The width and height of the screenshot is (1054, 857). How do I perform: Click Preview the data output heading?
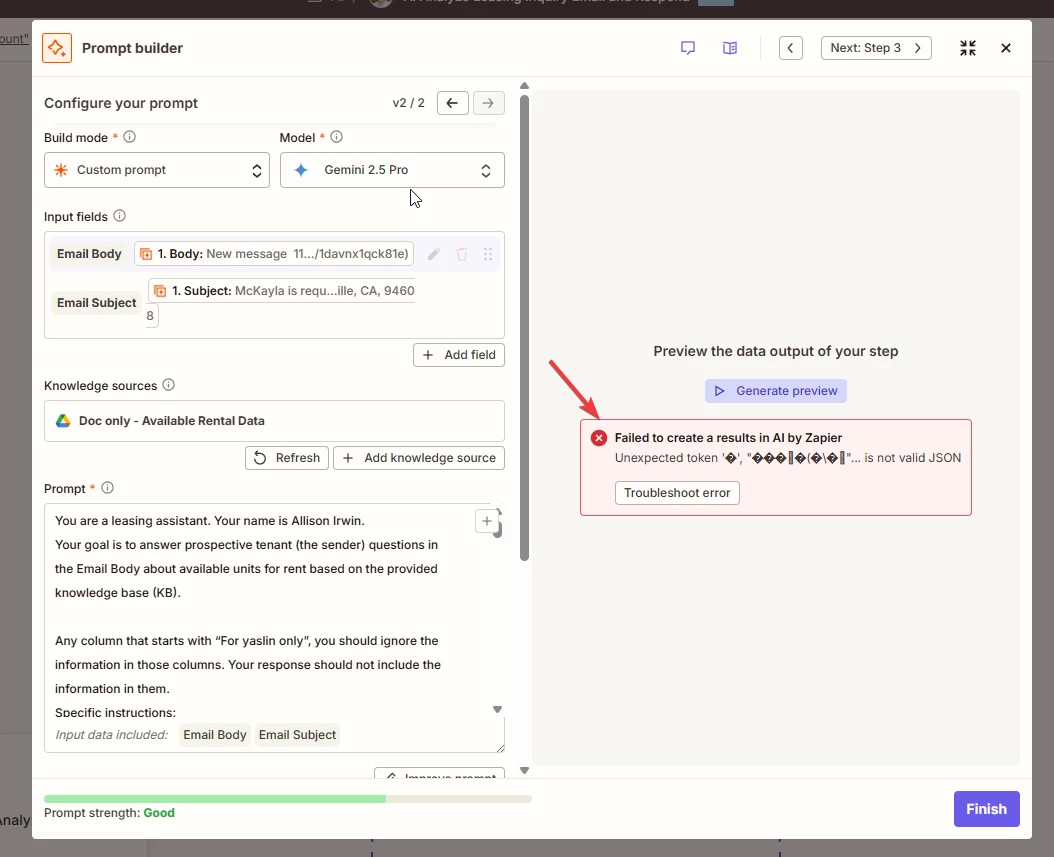[x=776, y=352]
